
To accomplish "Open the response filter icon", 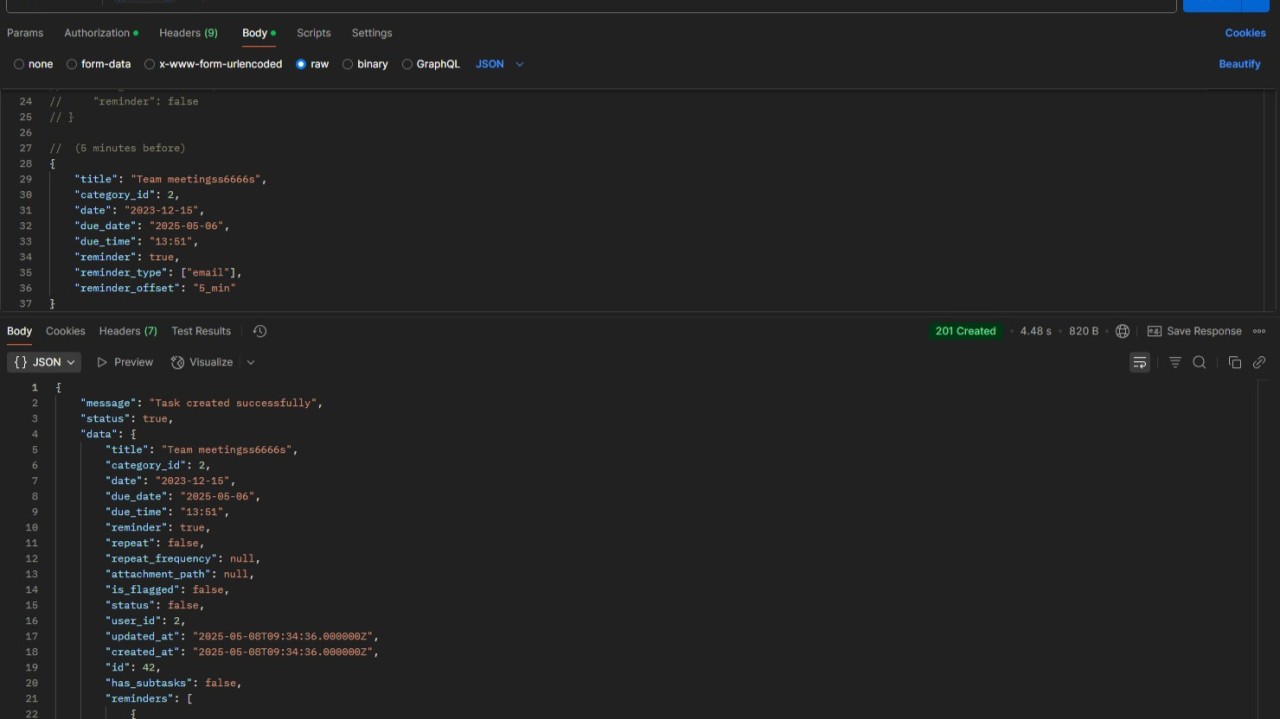I will pos(1174,362).
